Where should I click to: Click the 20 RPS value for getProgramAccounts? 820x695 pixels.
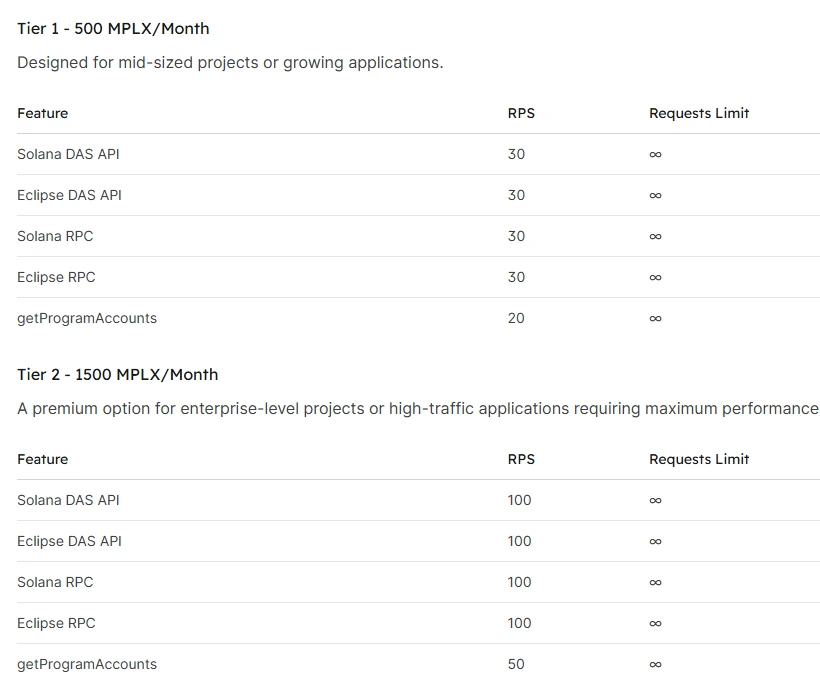516,318
